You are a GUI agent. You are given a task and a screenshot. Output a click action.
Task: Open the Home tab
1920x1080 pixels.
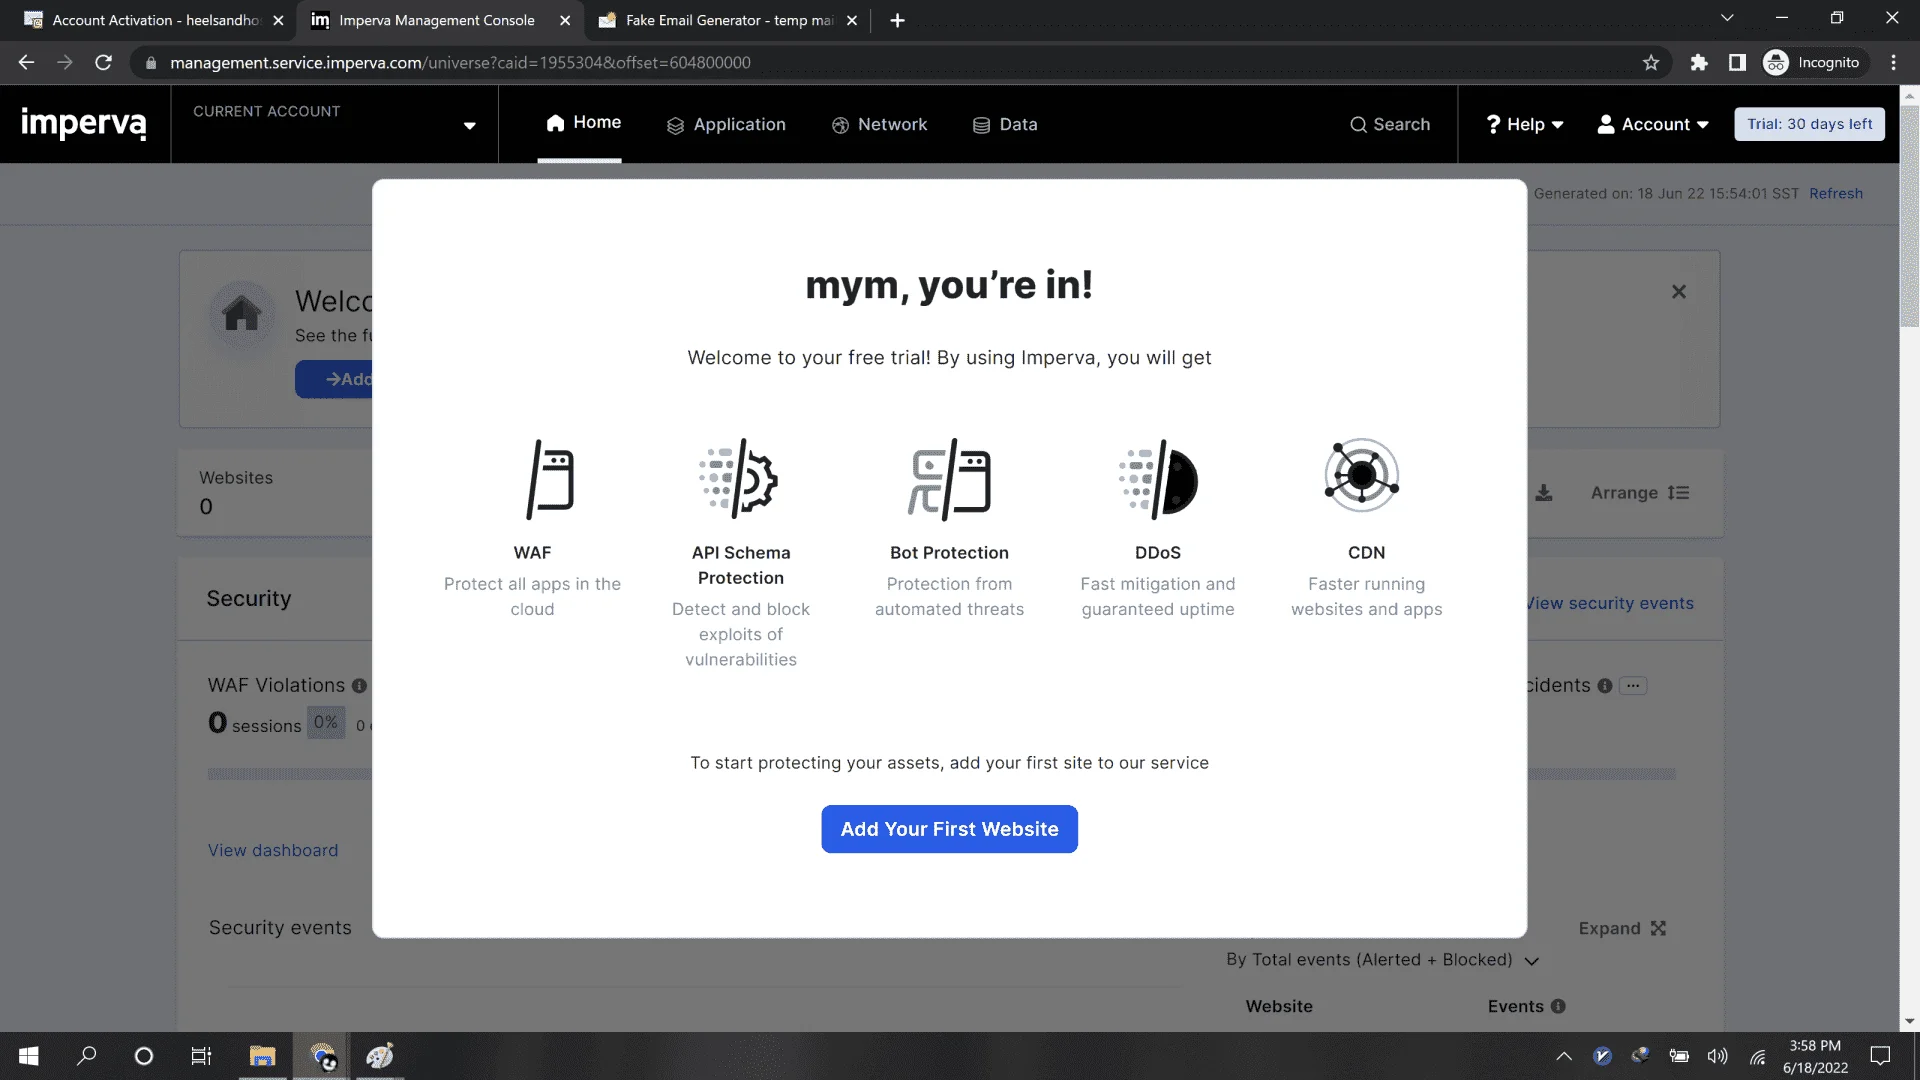(x=583, y=123)
